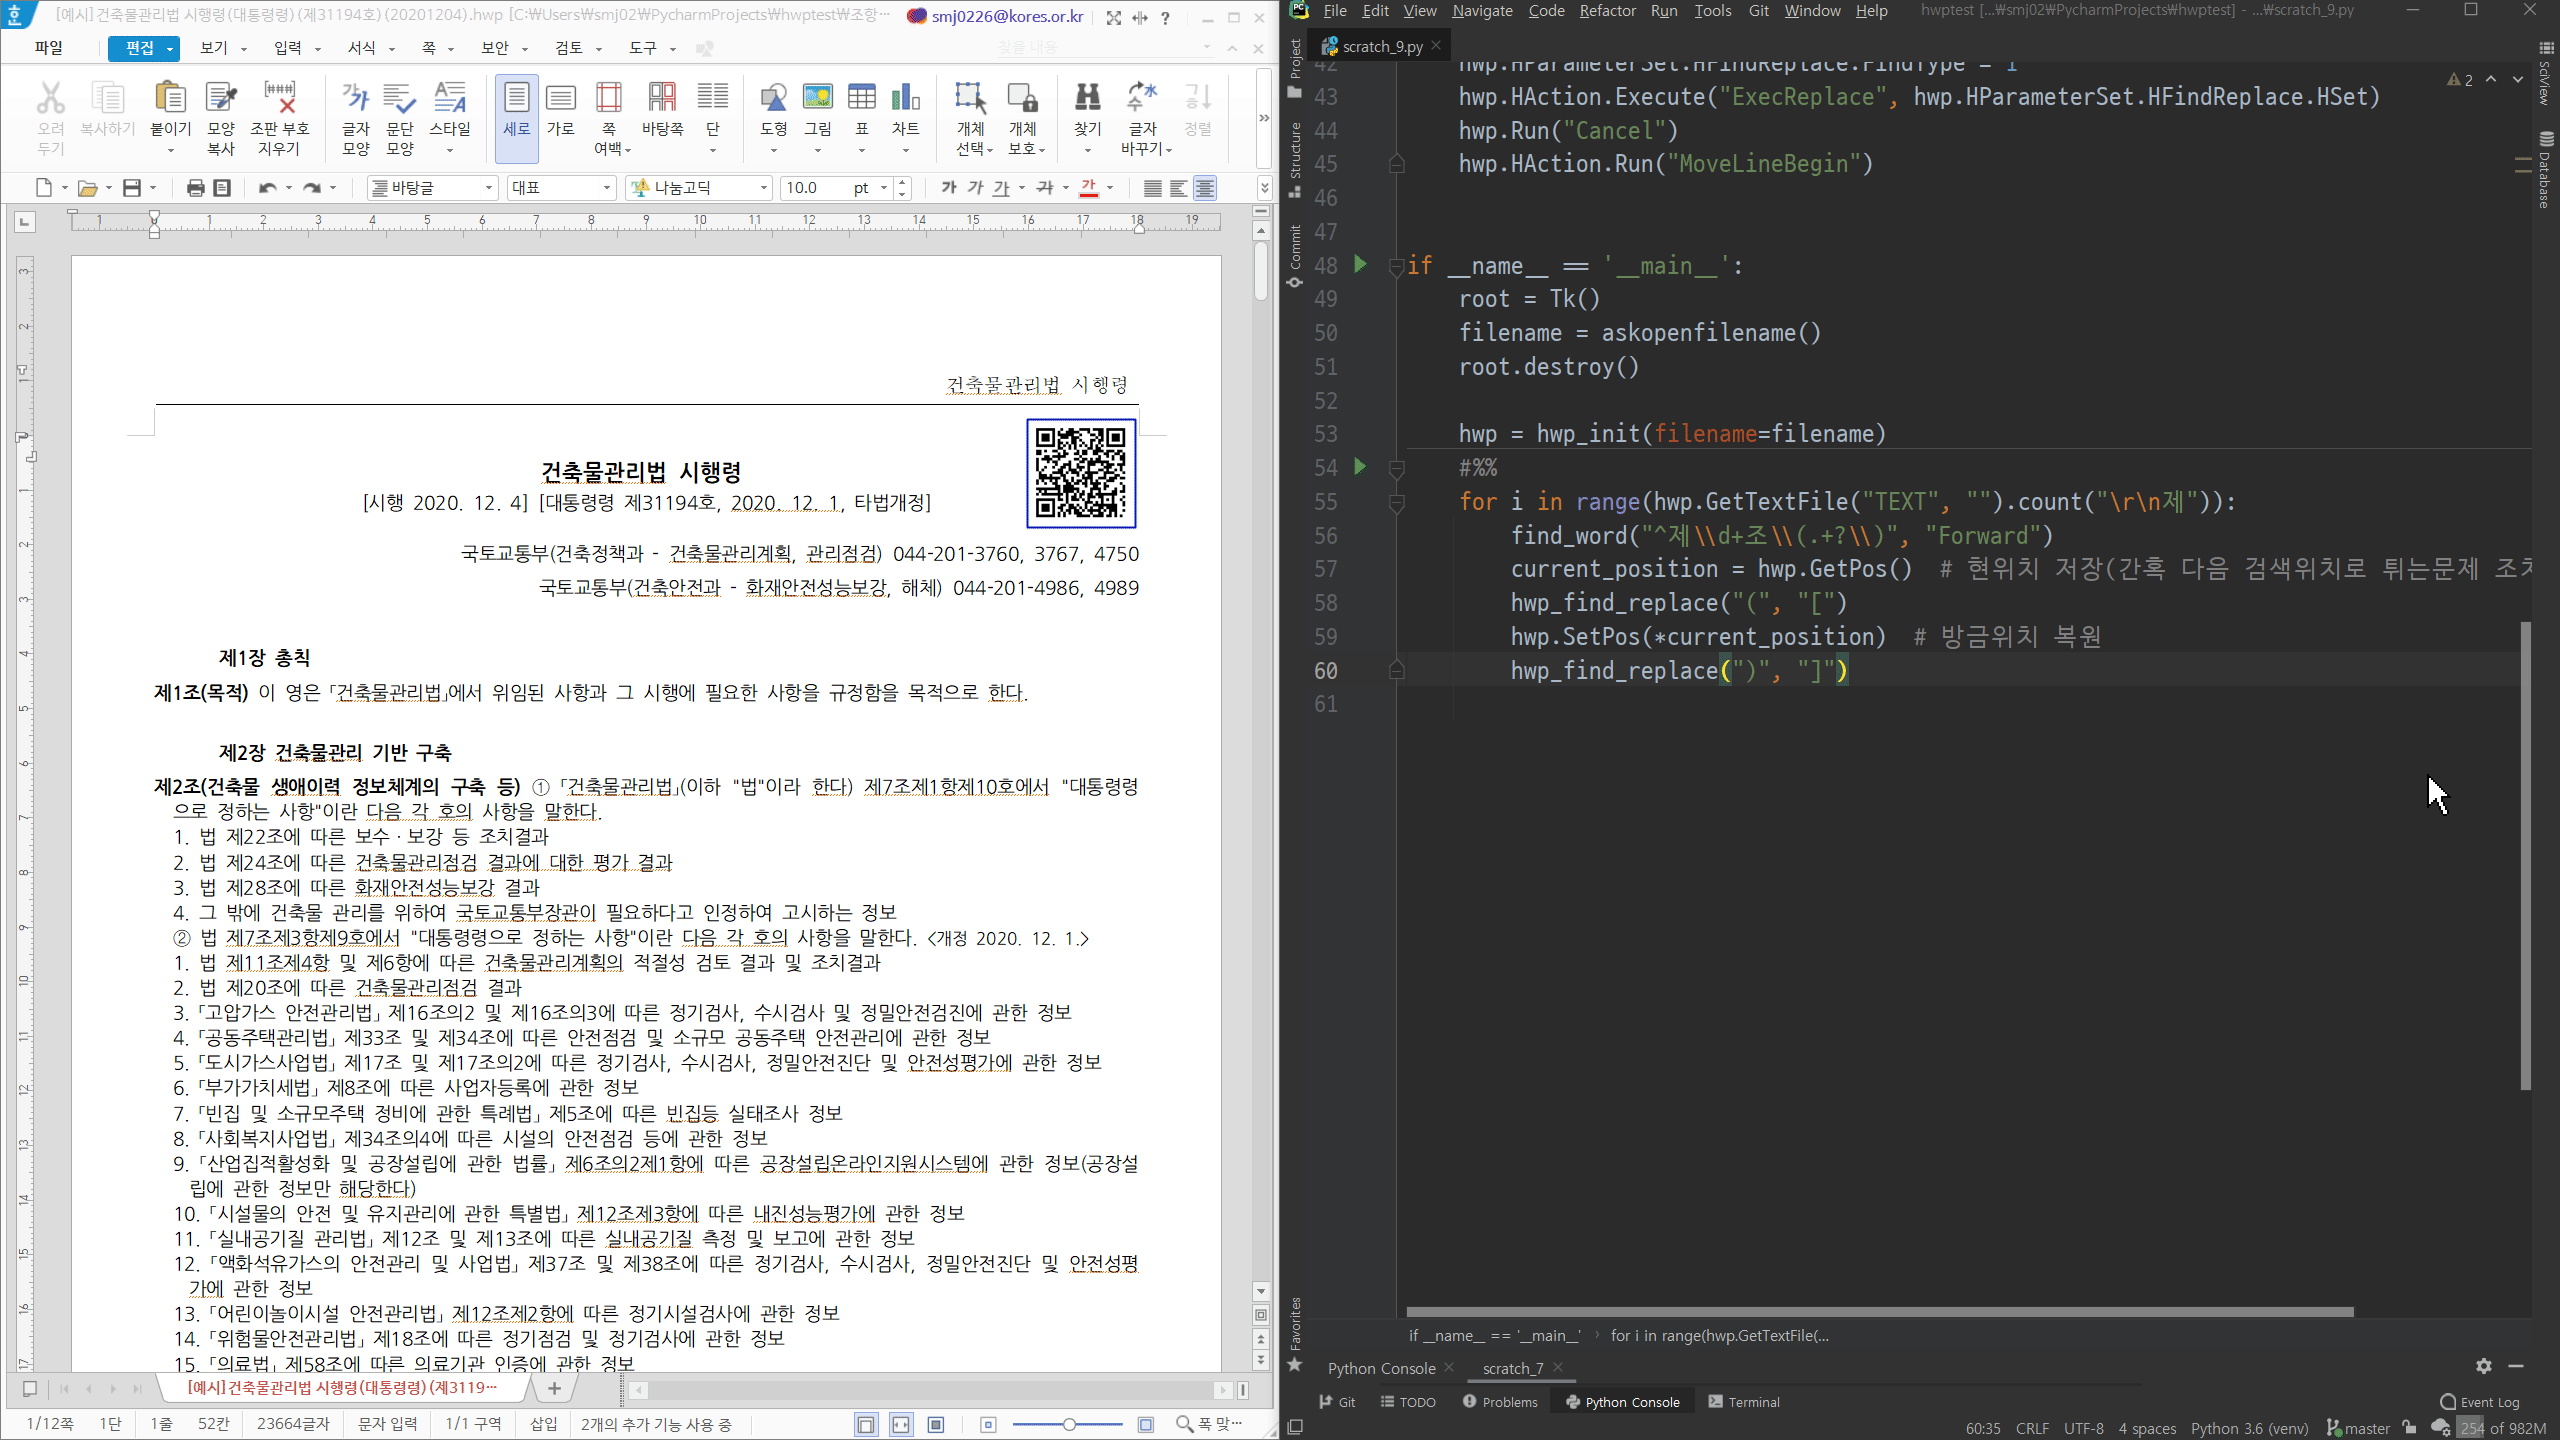2560x1440 pixels.
Task: Switch to the Terminal tool window tab
Action: pos(1743,1402)
